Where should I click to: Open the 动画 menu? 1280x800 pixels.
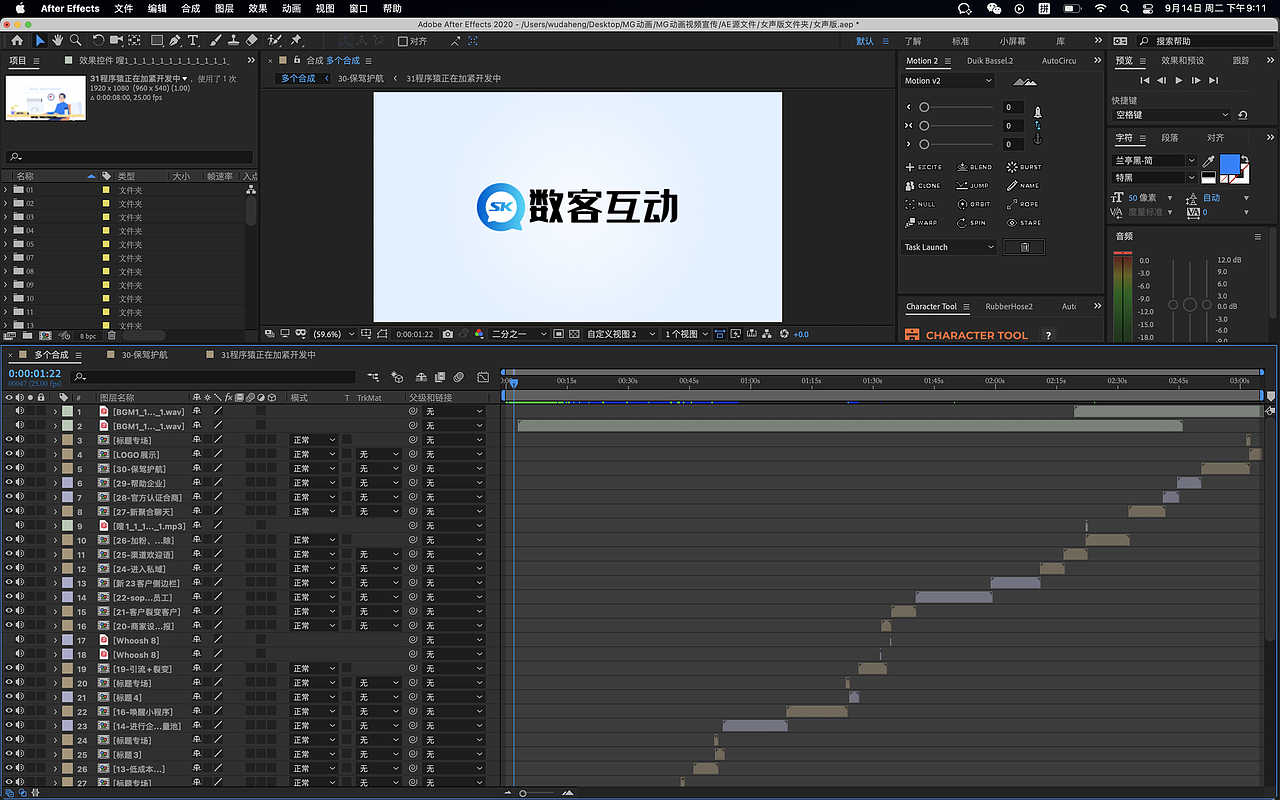tap(291, 8)
